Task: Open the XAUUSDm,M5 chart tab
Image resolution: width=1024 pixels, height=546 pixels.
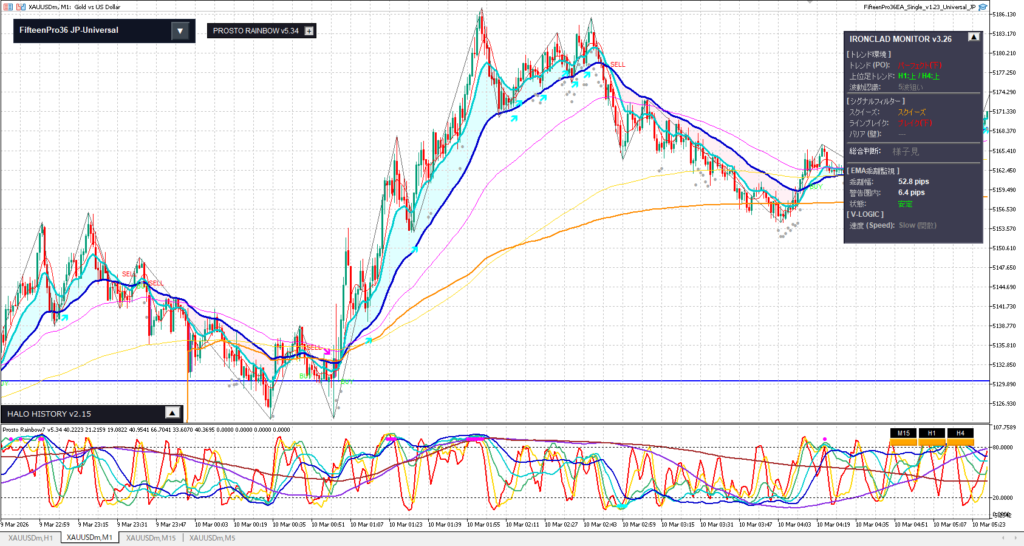Action: click(x=211, y=538)
